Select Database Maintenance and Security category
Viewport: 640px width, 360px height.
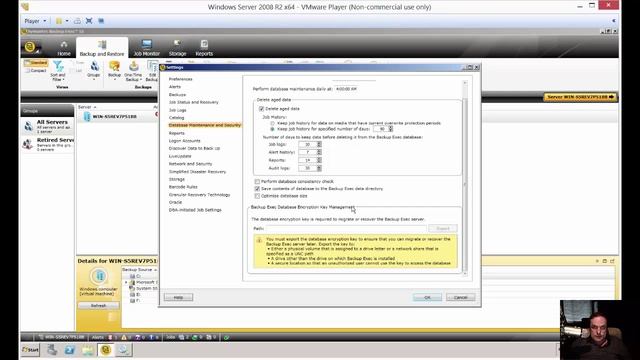(x=204, y=125)
